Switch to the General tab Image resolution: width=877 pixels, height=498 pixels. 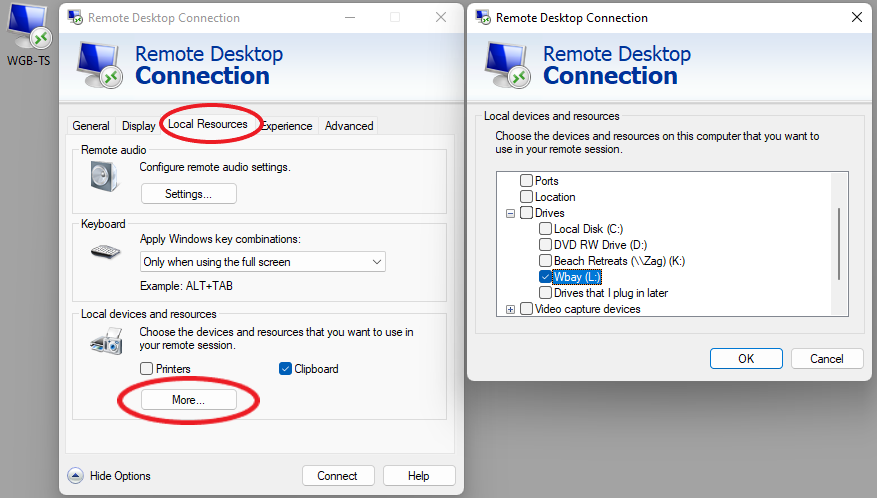pyautogui.click(x=91, y=126)
